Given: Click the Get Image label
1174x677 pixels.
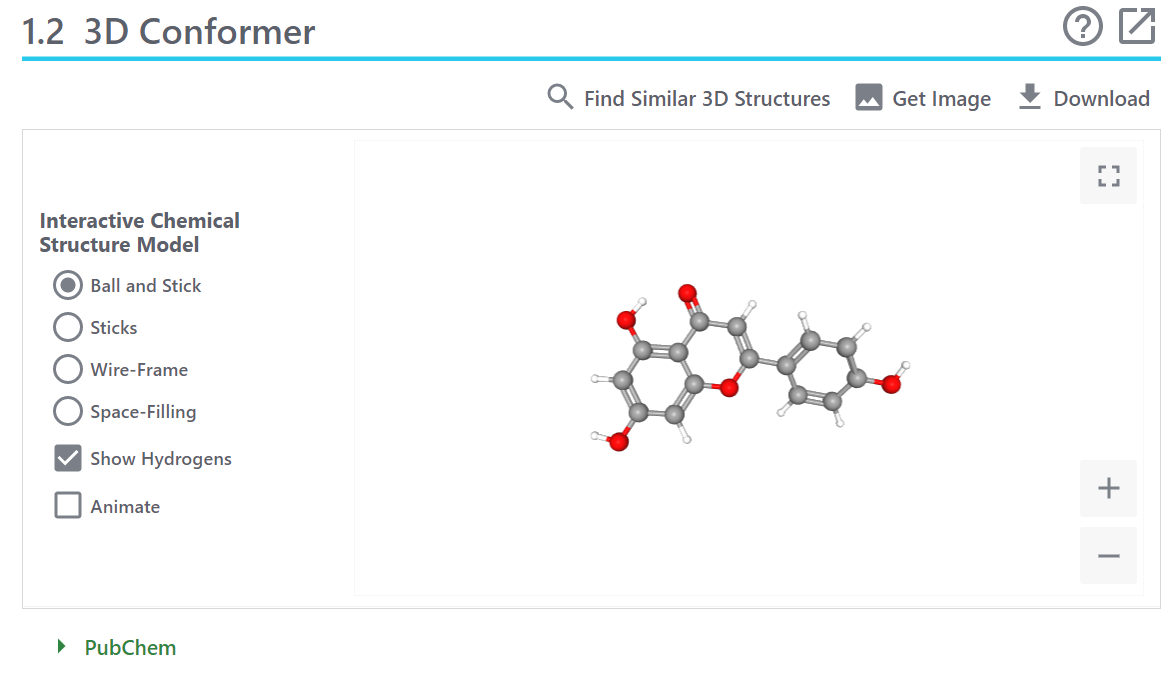Looking at the screenshot, I should [x=941, y=97].
